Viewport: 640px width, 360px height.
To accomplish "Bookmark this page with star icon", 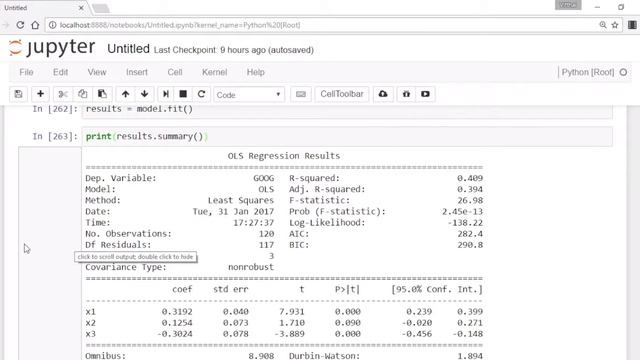I will tap(615, 25).
